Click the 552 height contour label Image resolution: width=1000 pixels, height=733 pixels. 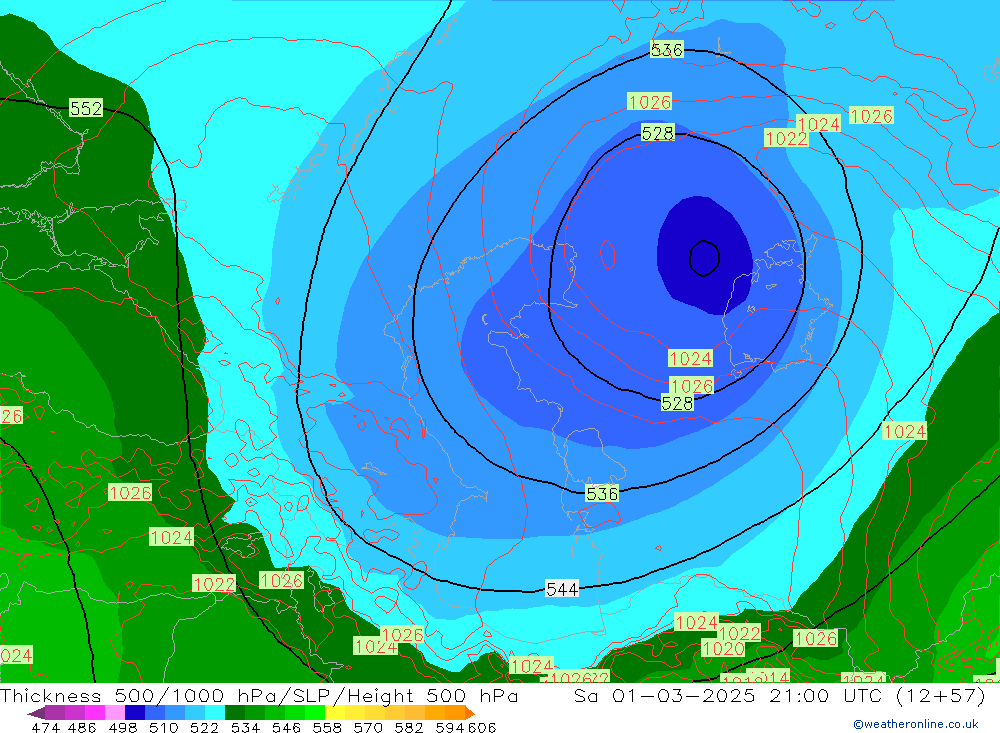click(86, 108)
